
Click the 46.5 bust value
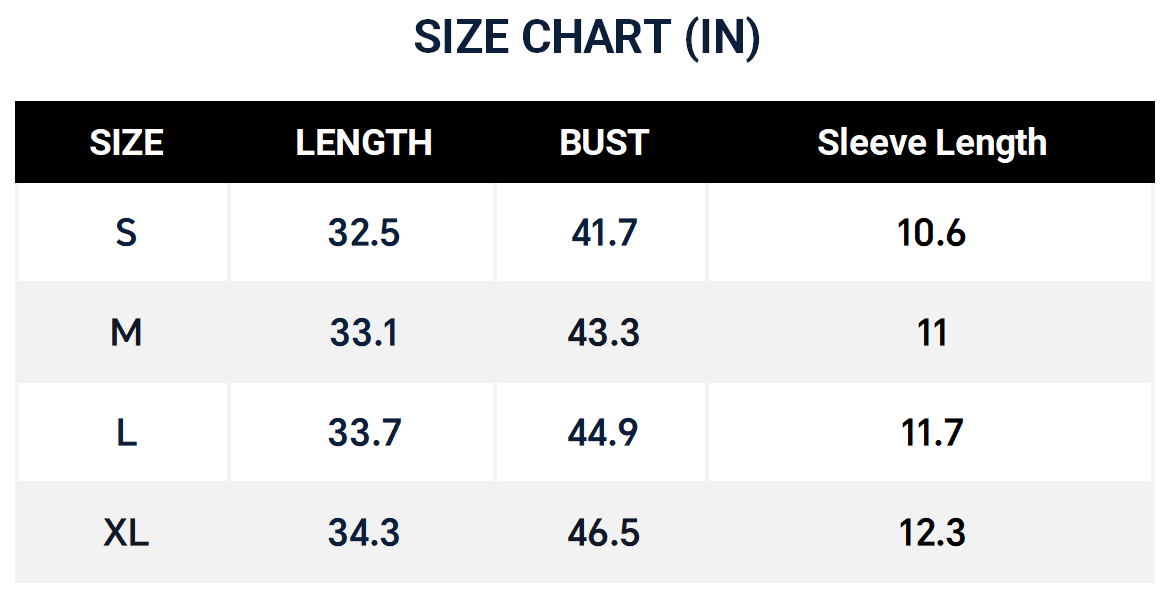604,532
